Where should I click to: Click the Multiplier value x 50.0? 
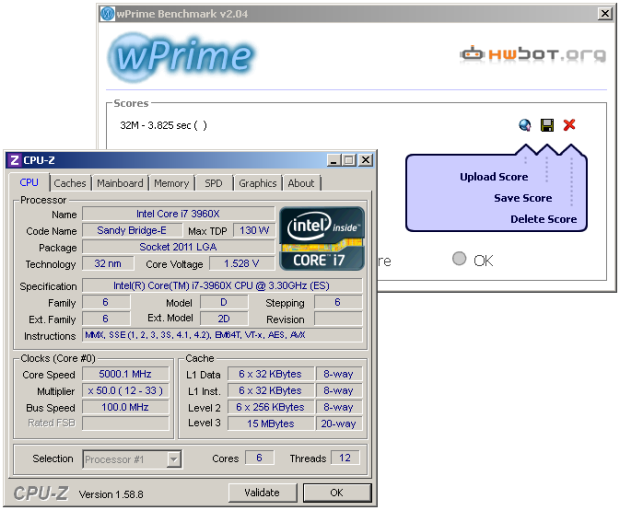[125, 391]
